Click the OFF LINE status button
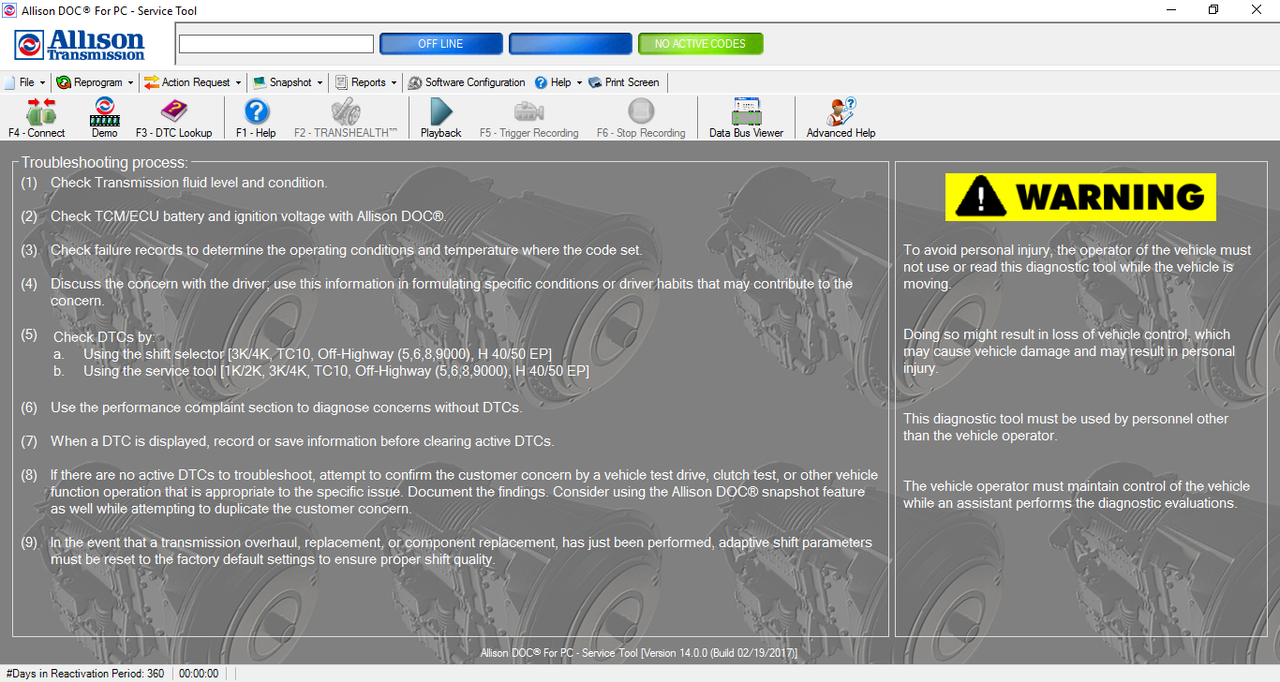Viewport: 1280px width, 682px height. (441, 44)
